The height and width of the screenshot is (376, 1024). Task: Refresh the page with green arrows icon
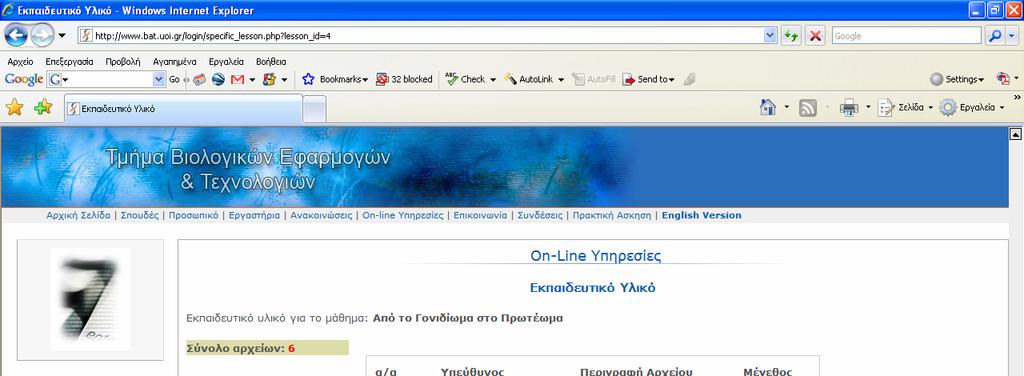click(x=792, y=36)
